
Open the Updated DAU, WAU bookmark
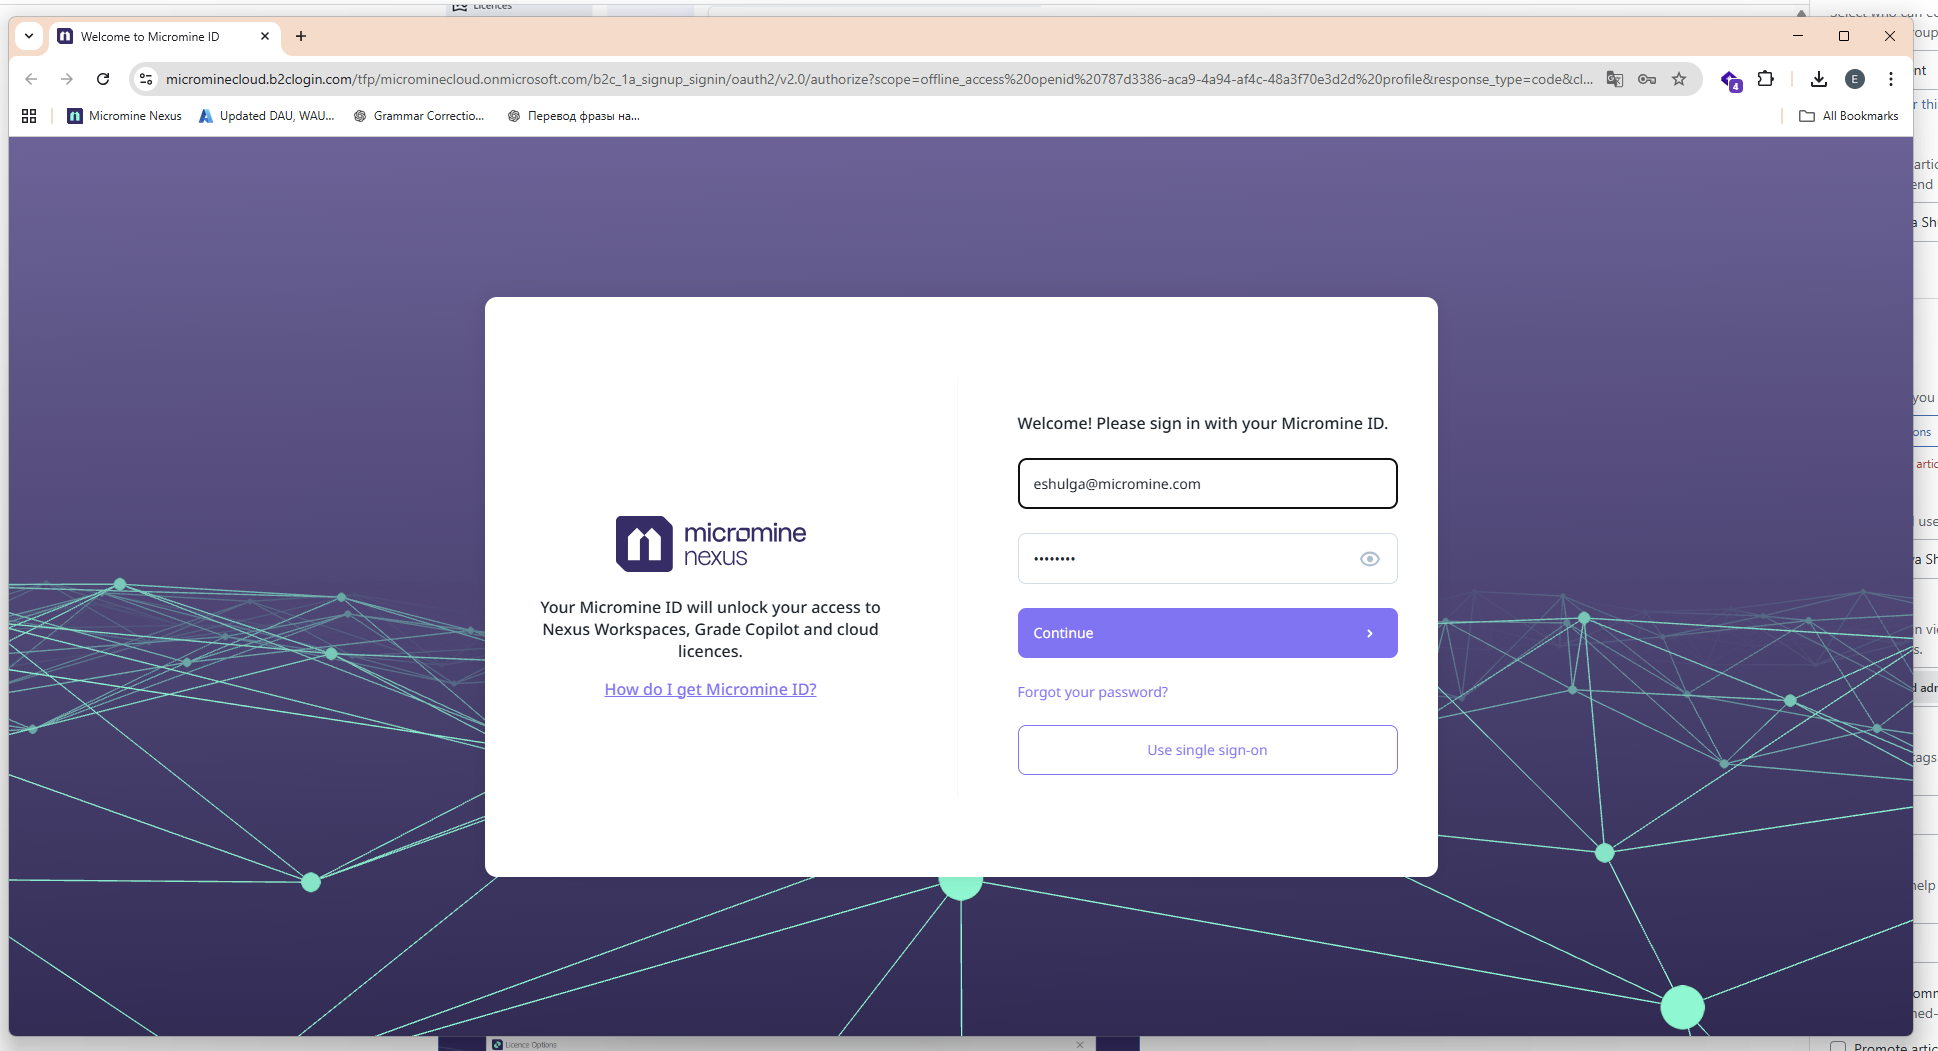pos(267,116)
